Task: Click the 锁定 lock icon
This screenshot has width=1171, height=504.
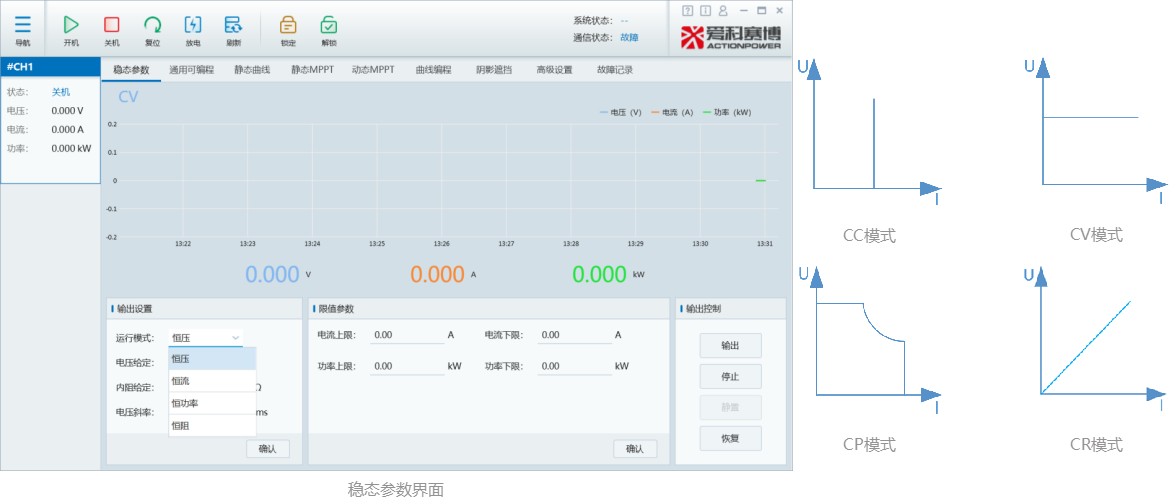Action: tap(288, 25)
